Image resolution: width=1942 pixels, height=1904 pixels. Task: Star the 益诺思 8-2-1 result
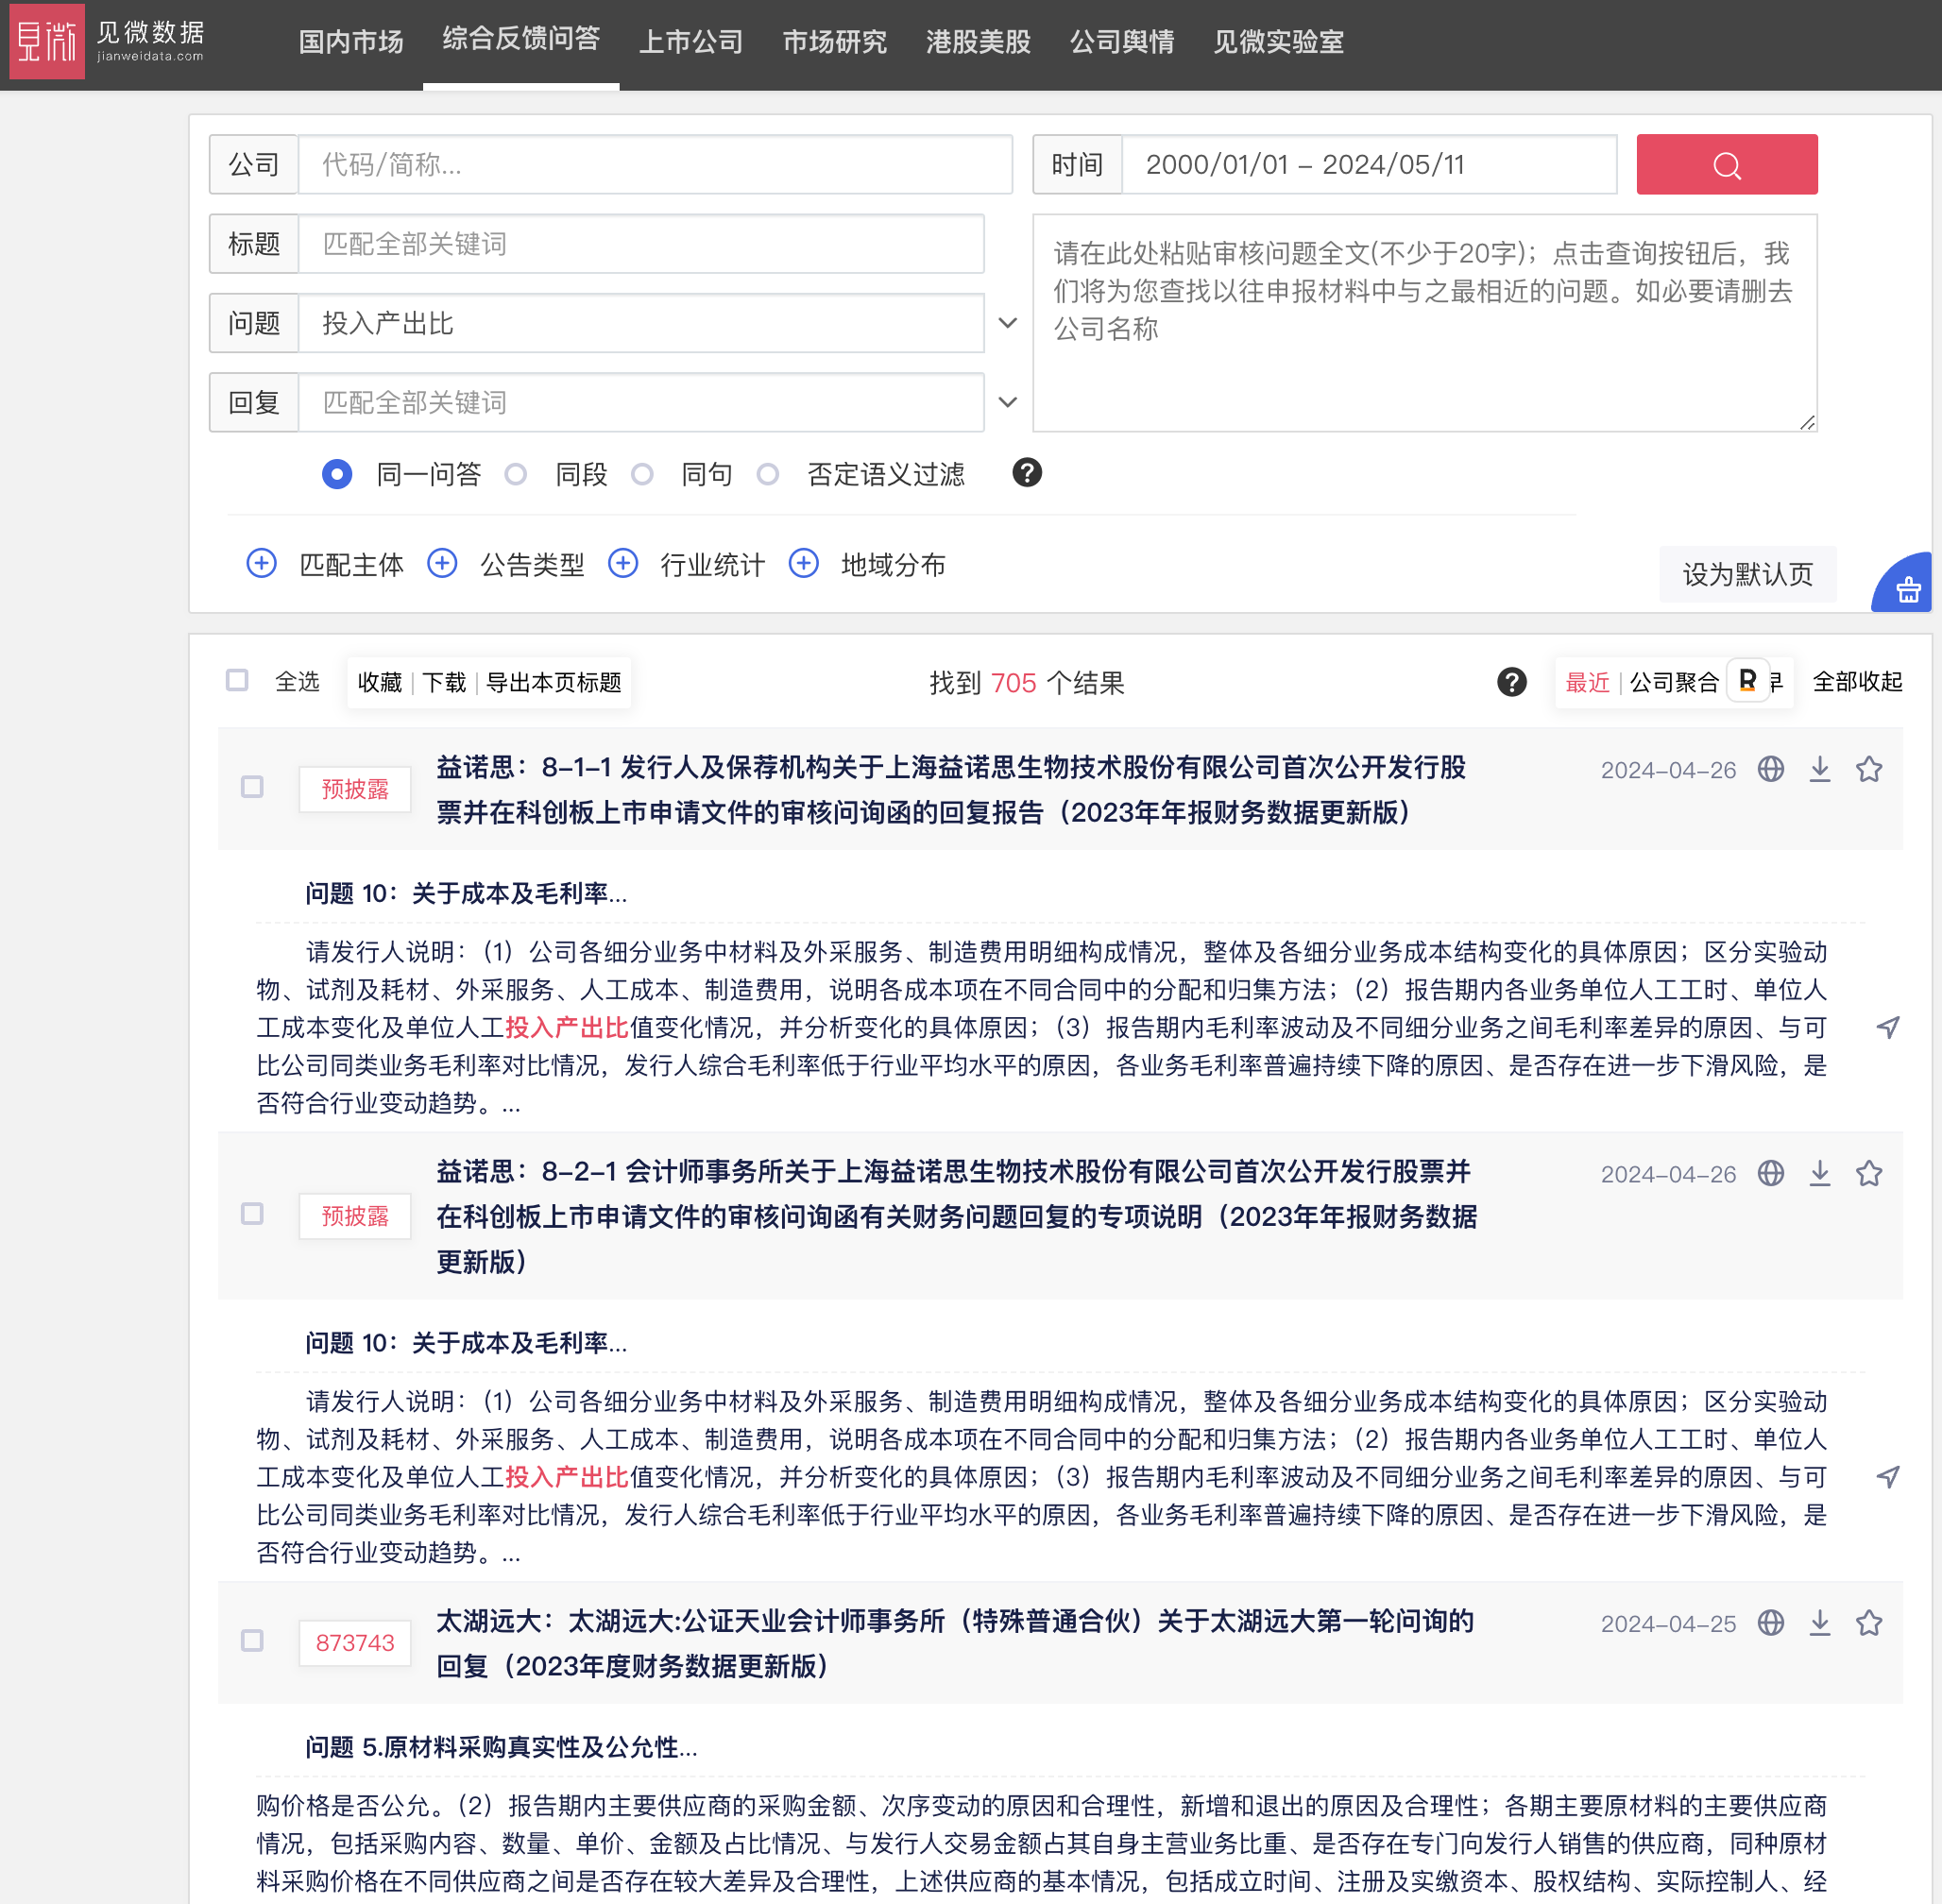pos(1868,1173)
